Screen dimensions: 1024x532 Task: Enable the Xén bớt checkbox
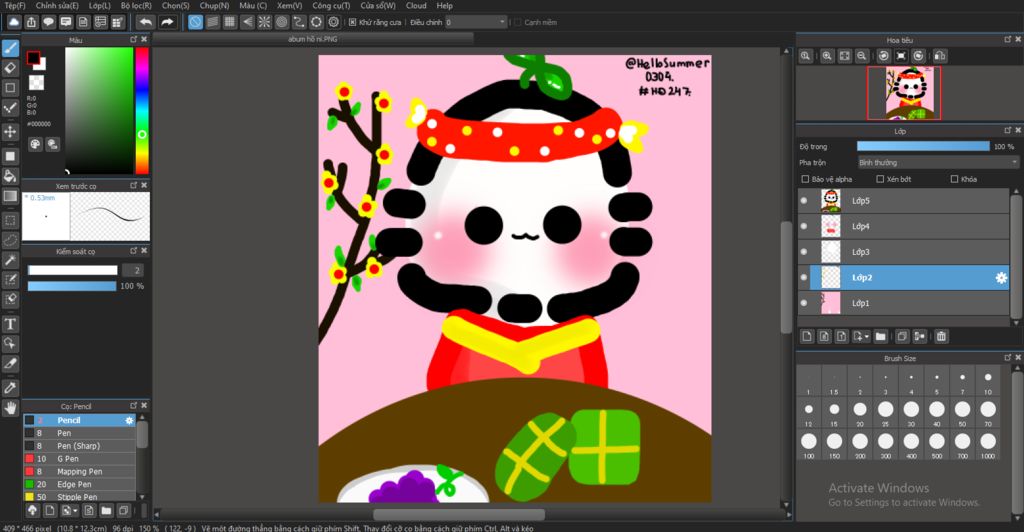tap(880, 179)
